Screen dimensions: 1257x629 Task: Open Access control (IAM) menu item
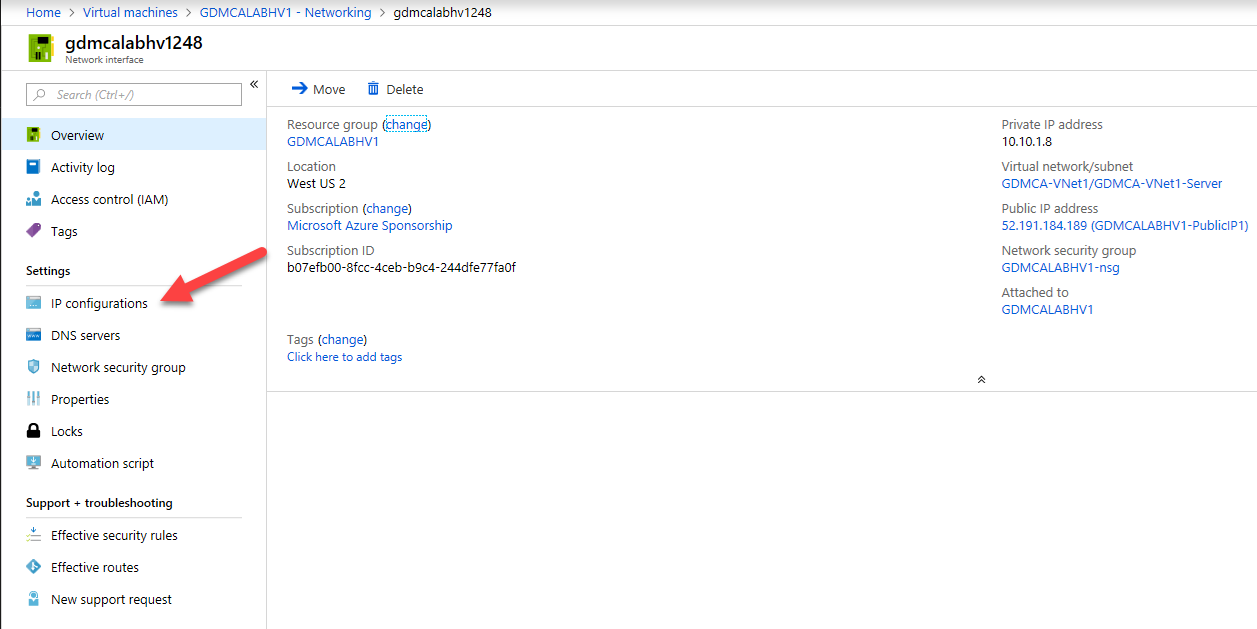point(133,199)
